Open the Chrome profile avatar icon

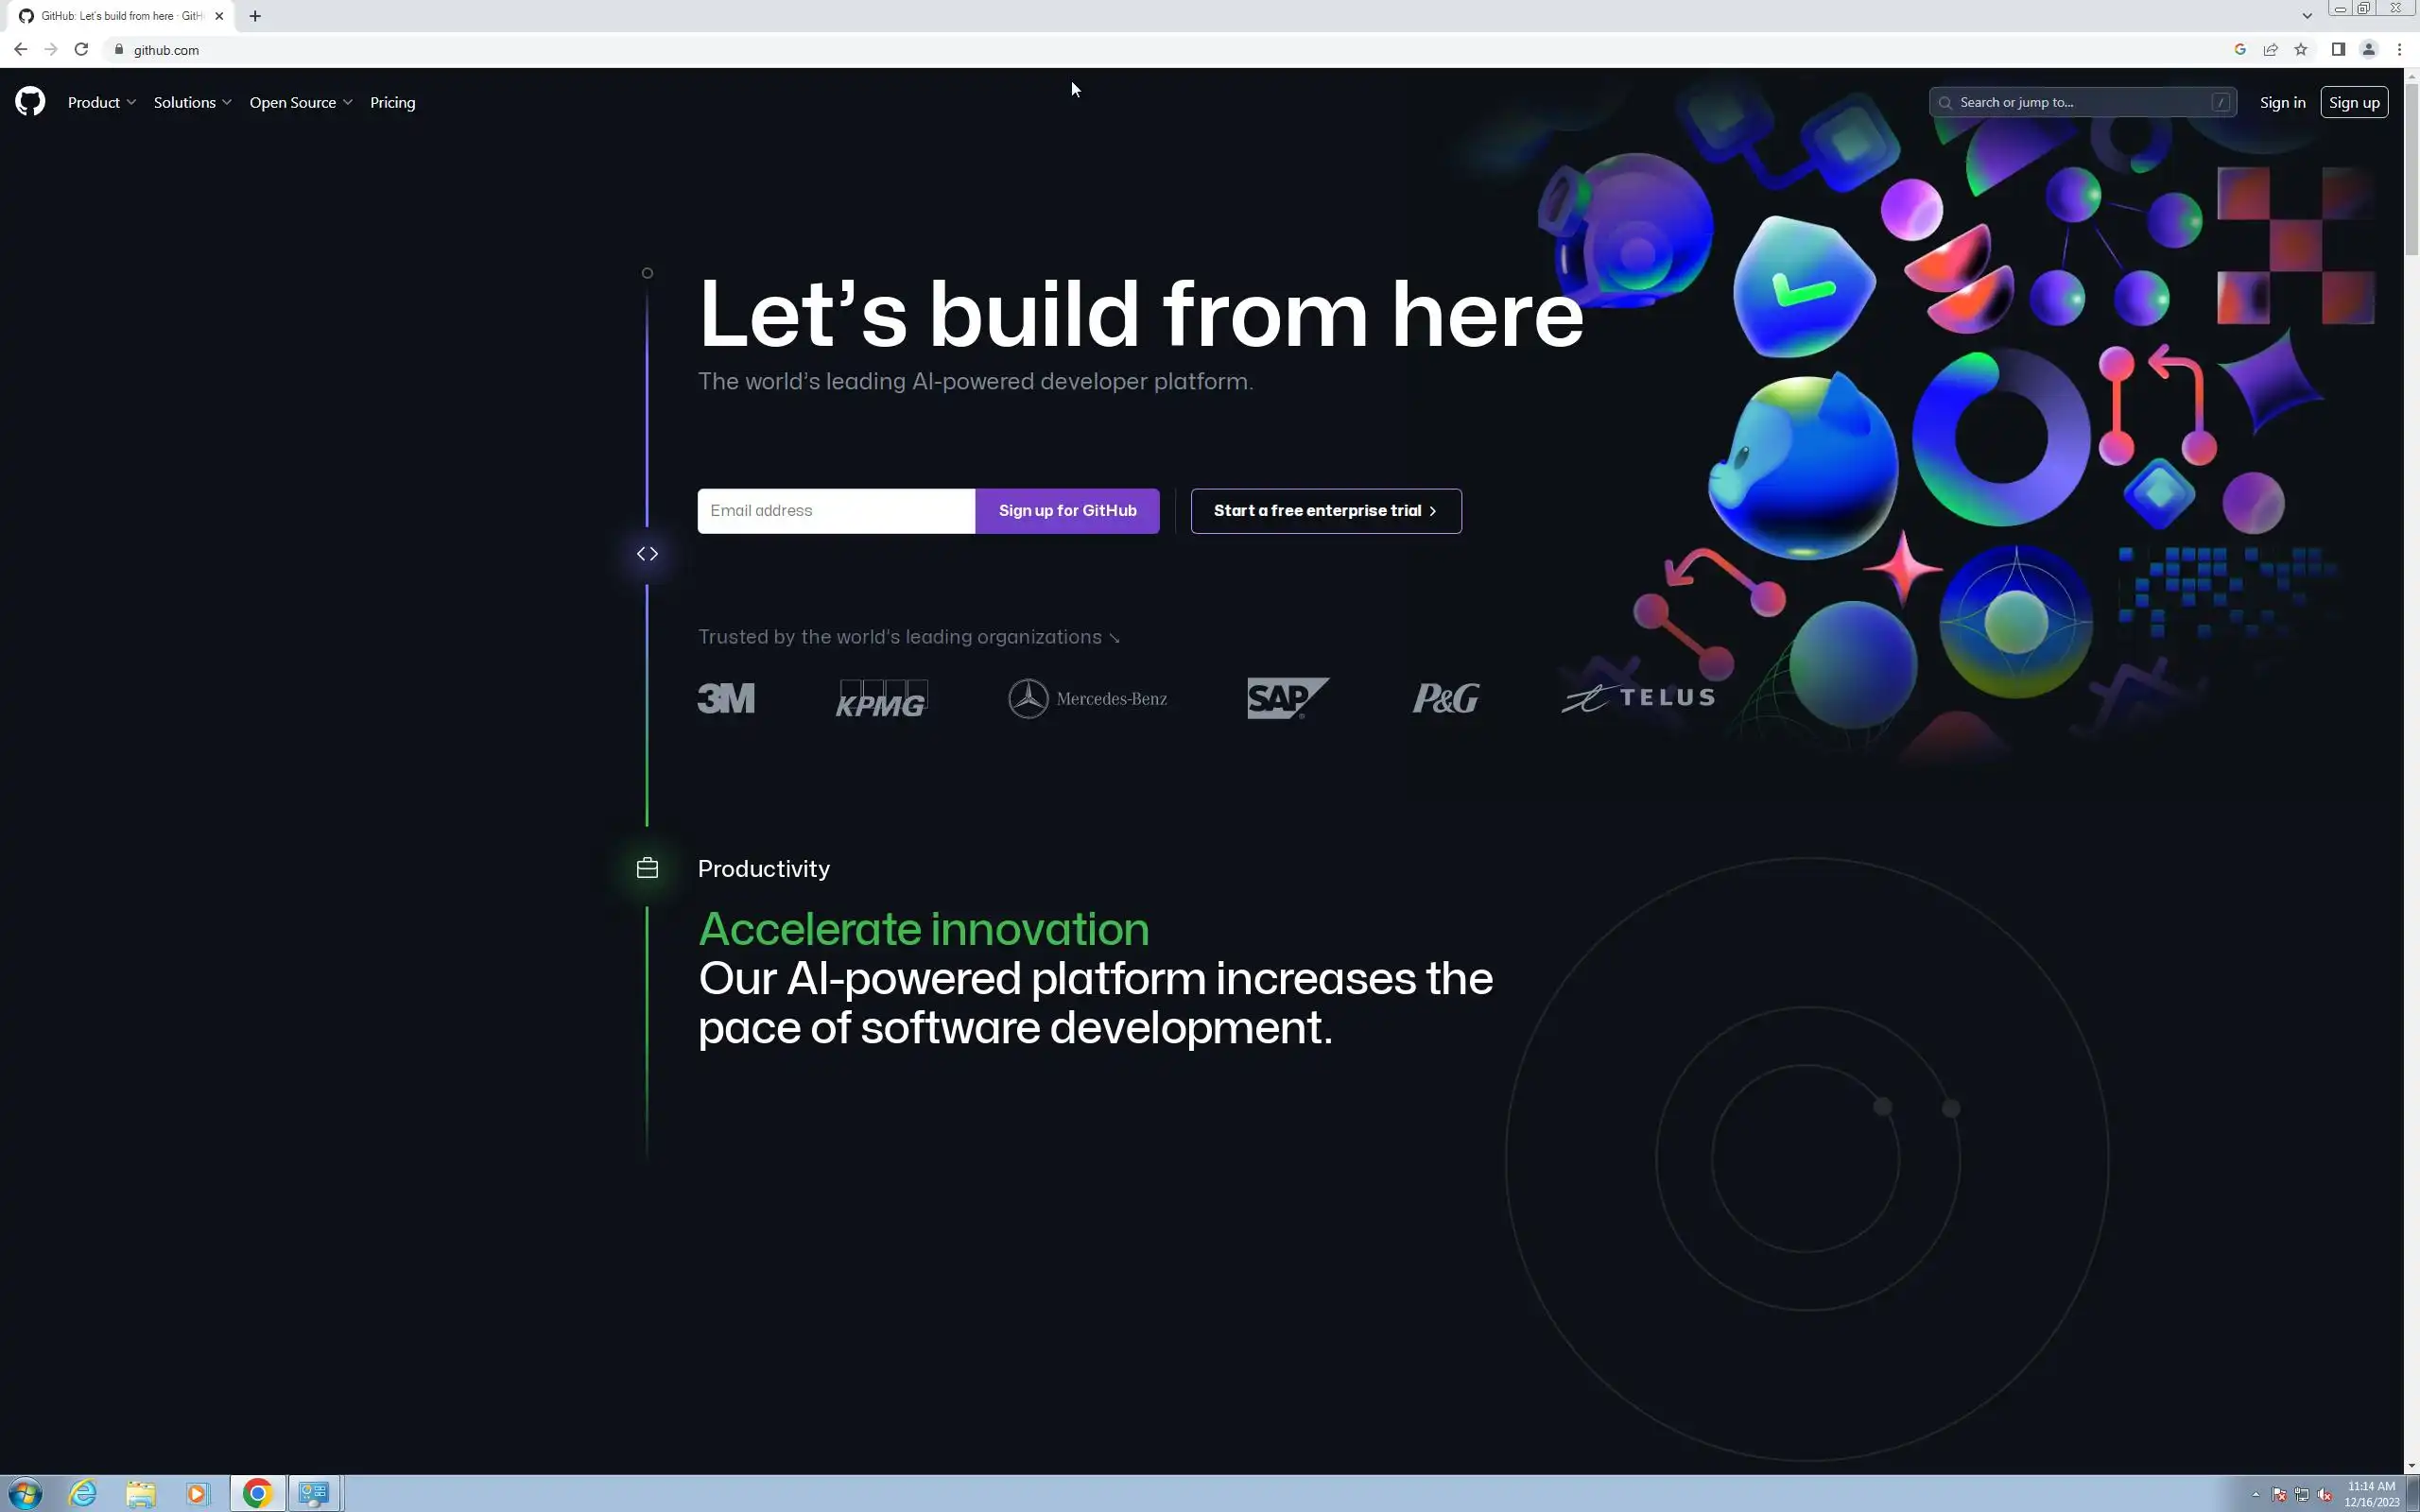click(2368, 49)
